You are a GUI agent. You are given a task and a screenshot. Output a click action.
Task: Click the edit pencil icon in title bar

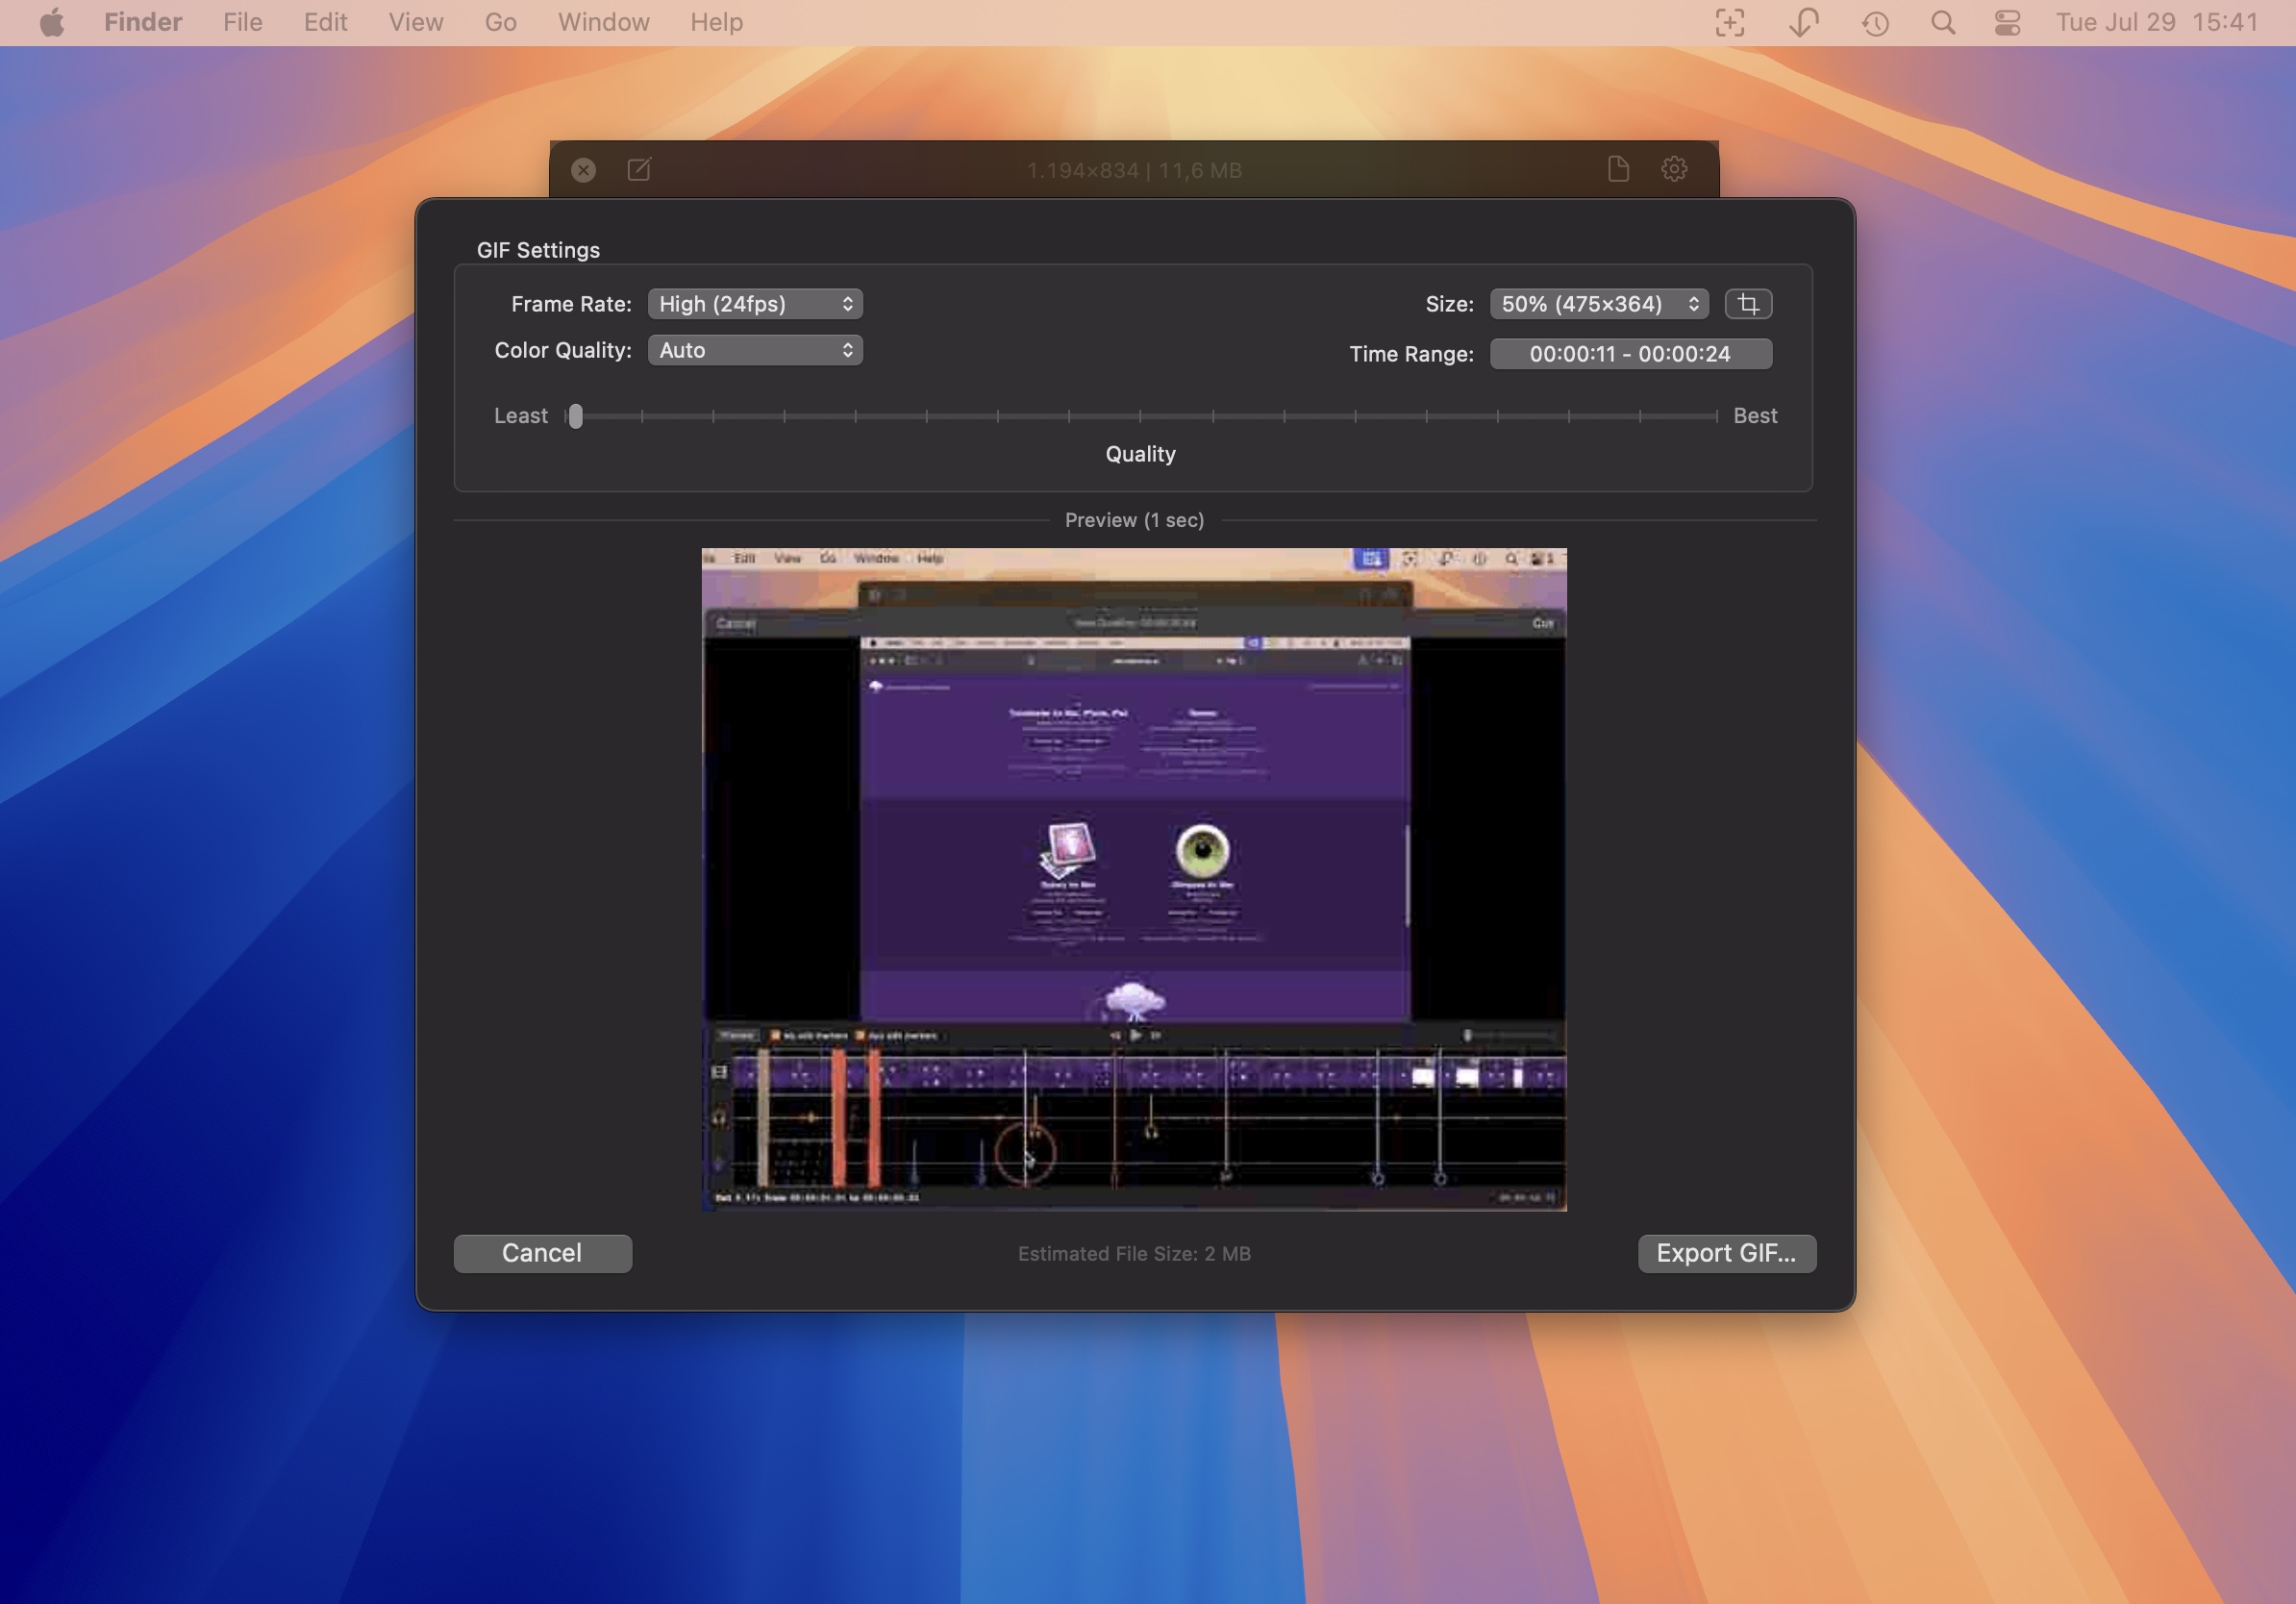point(639,169)
